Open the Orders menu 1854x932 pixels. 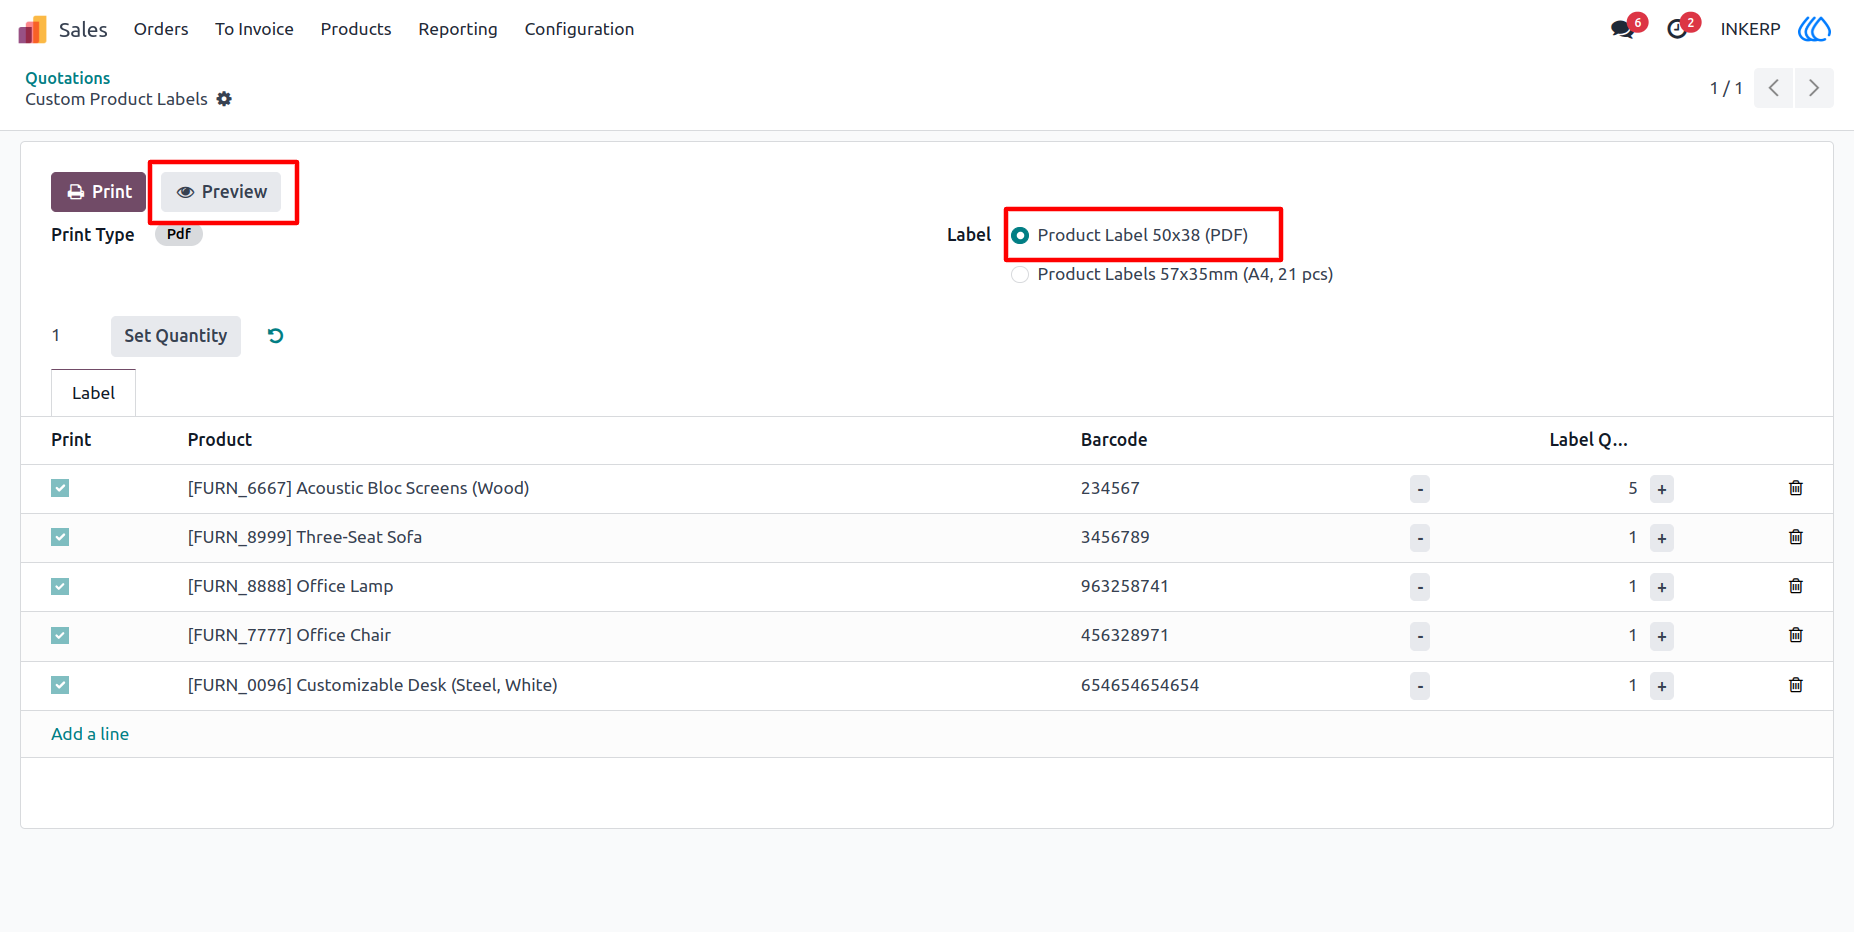[161, 29]
